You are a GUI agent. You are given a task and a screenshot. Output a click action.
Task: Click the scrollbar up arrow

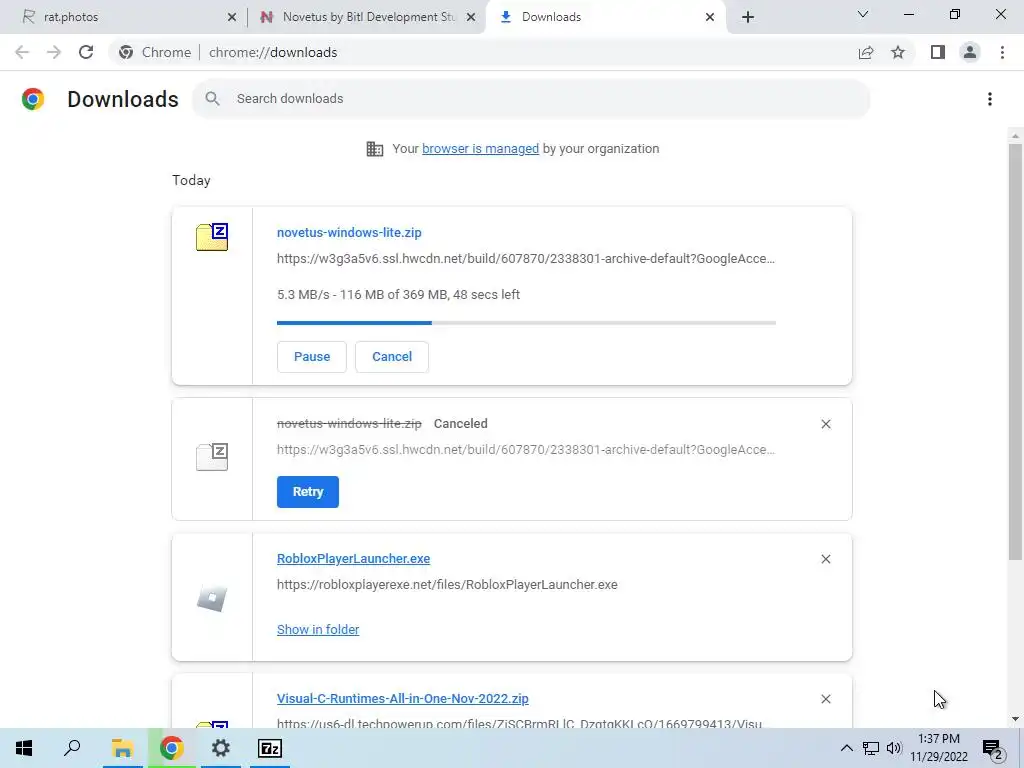coord(1015,136)
